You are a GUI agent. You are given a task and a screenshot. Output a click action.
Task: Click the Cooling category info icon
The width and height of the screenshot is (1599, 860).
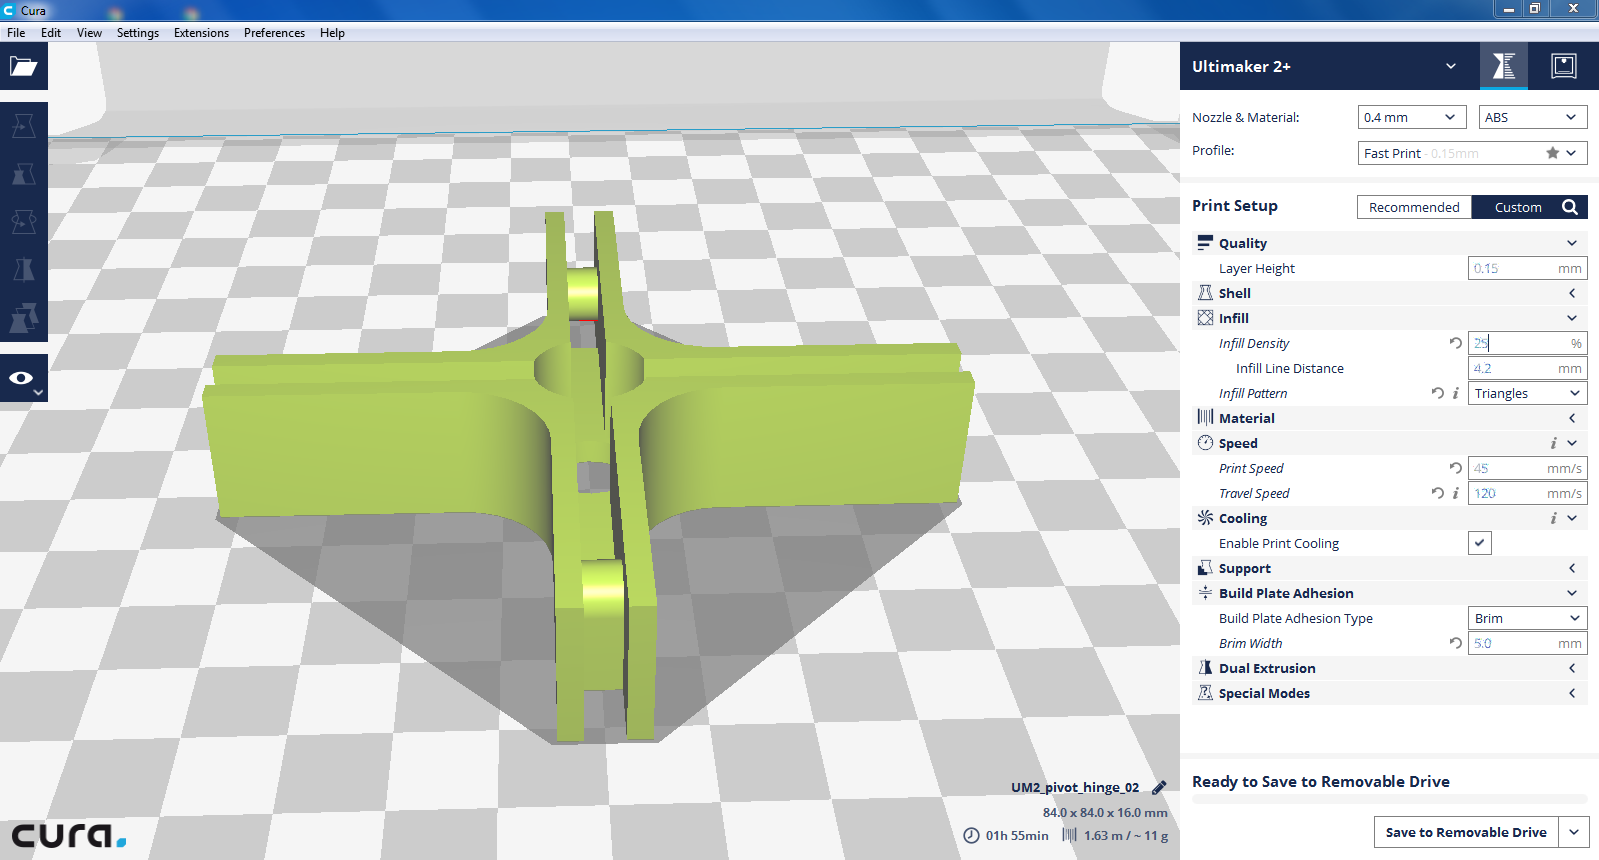[x=1553, y=518]
